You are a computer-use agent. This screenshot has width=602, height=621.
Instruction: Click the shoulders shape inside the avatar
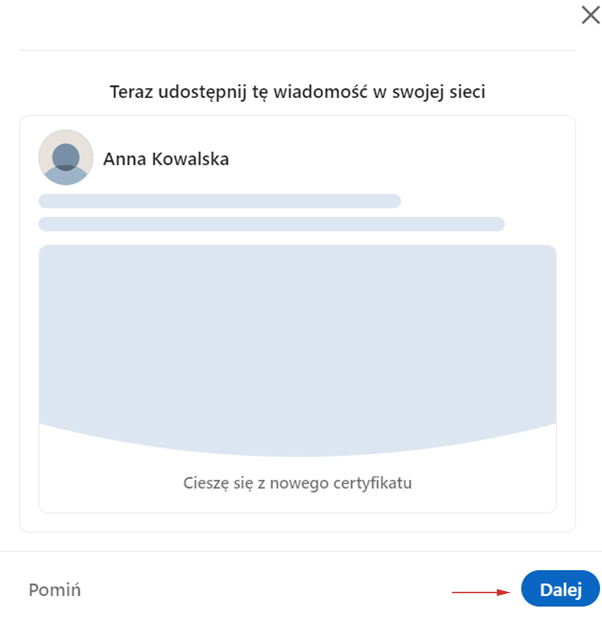pyautogui.click(x=66, y=176)
